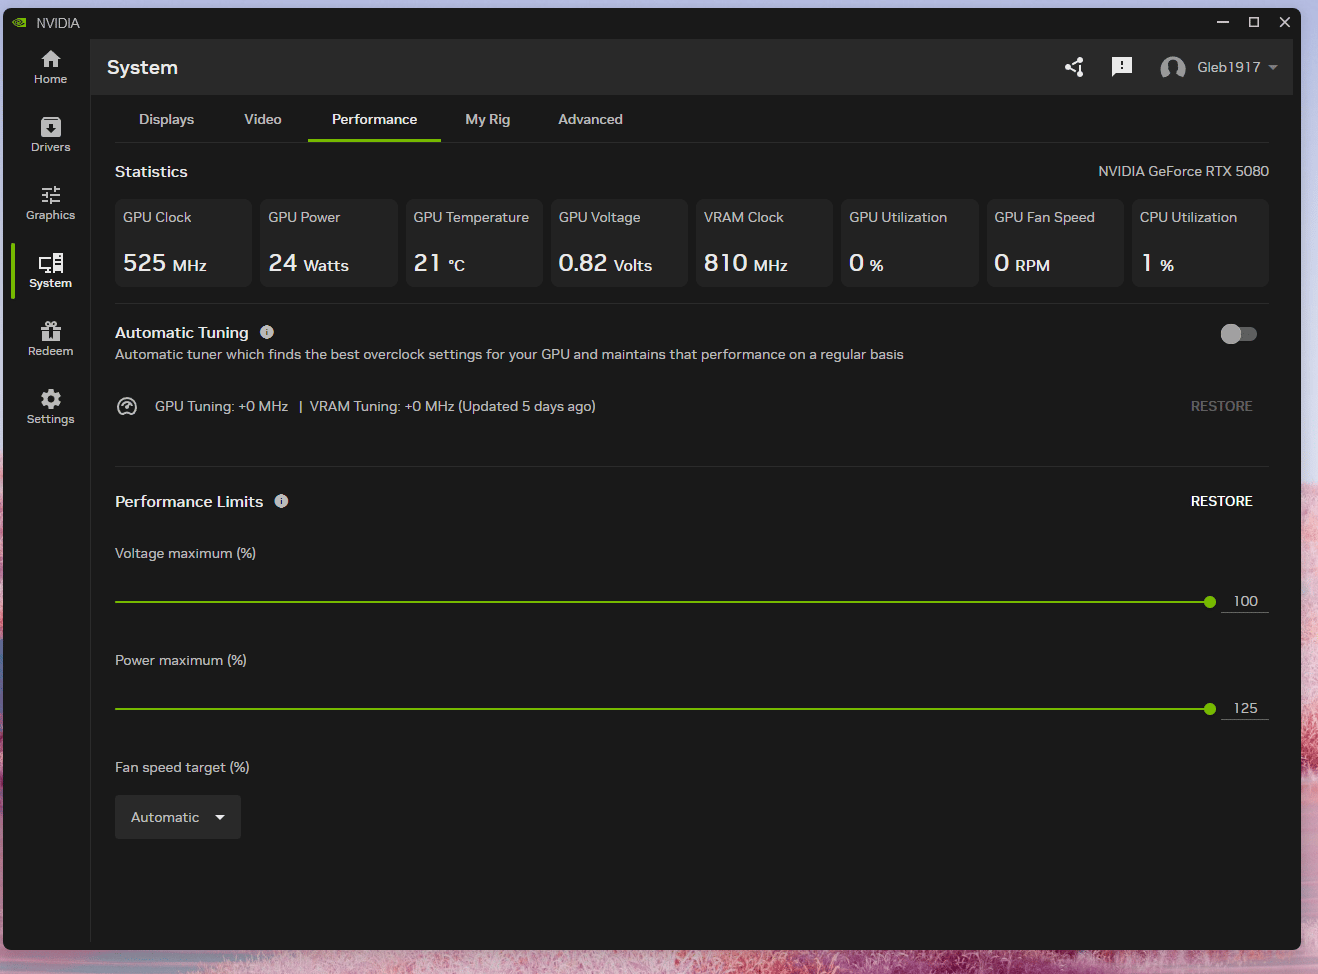
Task: Click the GPU Utilization statistic card
Action: click(910, 243)
